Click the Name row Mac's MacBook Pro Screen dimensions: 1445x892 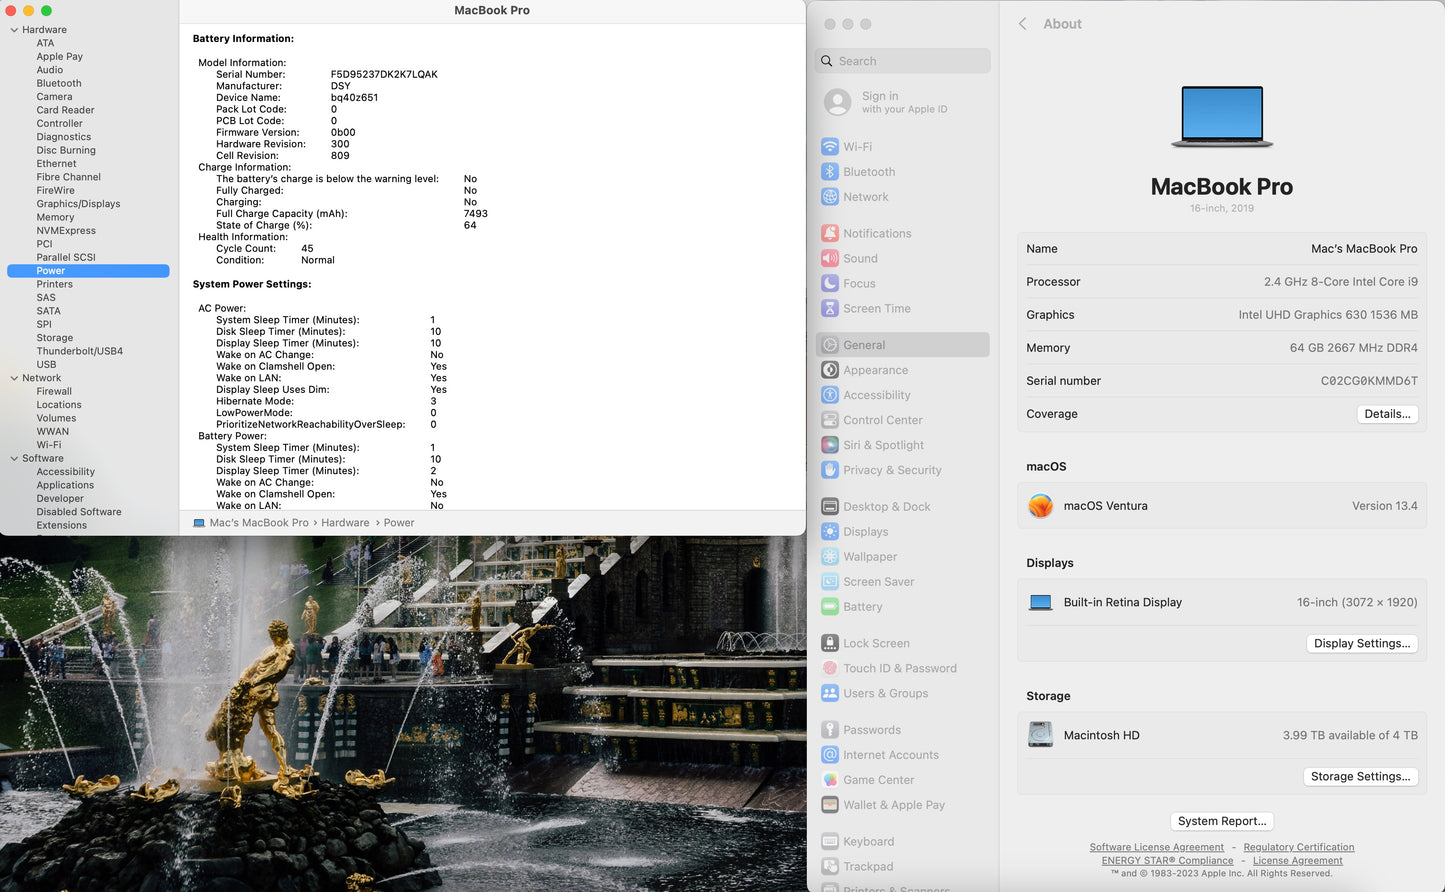tap(1222, 249)
